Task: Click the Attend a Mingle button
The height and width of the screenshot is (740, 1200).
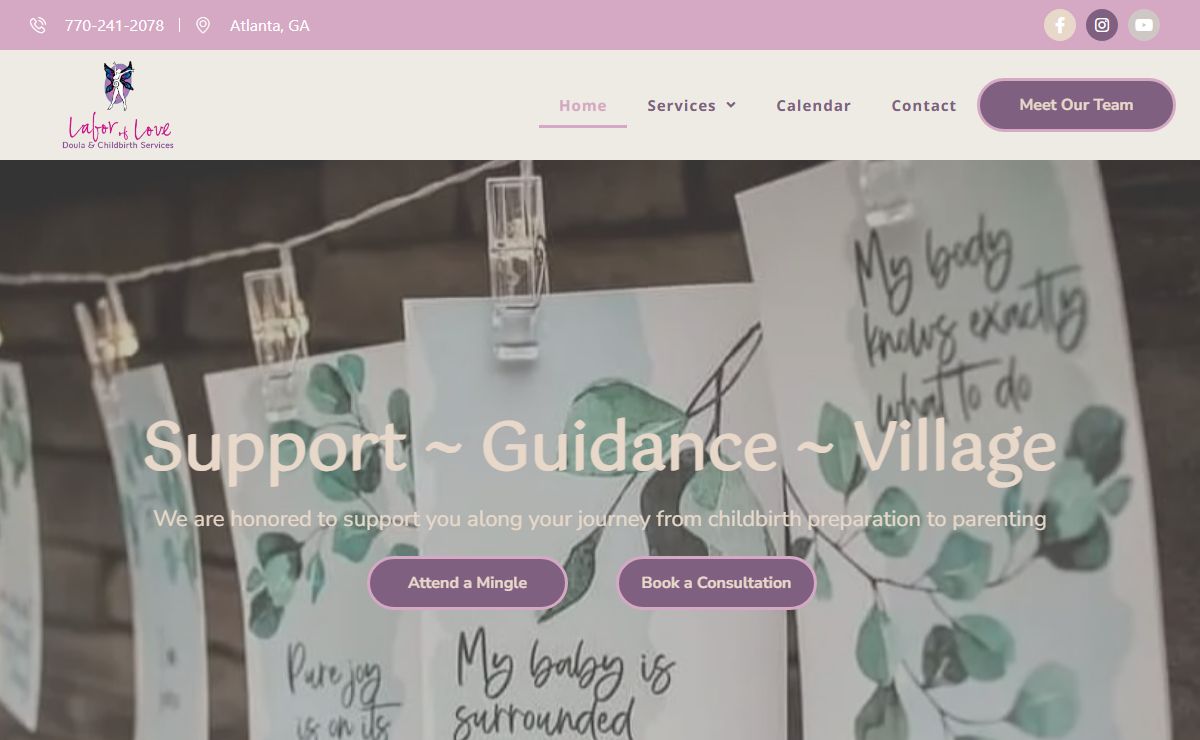Action: click(x=467, y=583)
